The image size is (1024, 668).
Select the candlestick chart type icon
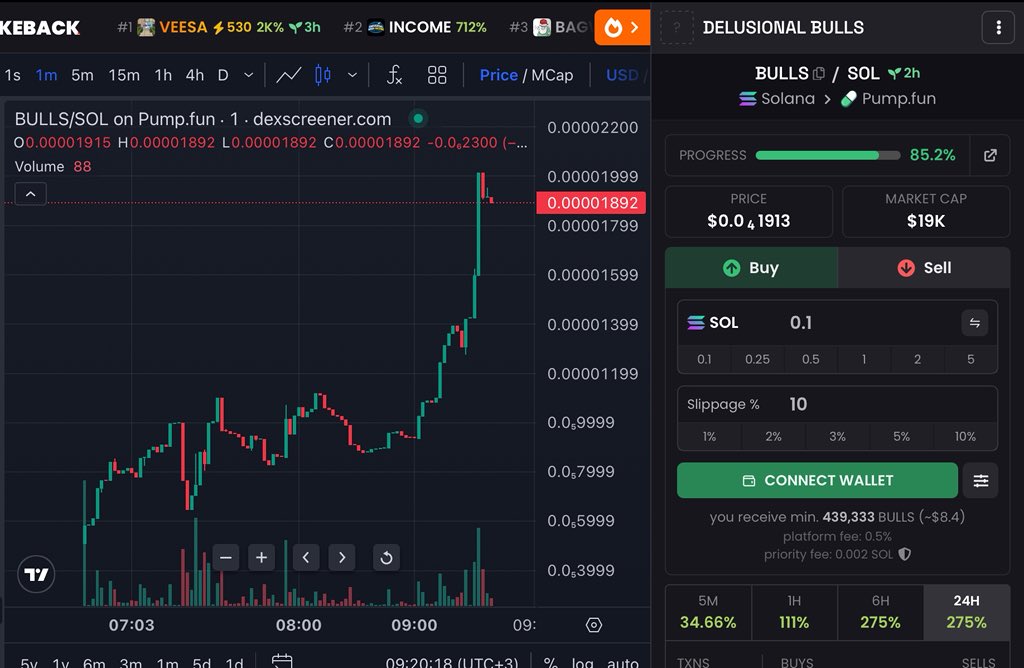pyautogui.click(x=323, y=75)
